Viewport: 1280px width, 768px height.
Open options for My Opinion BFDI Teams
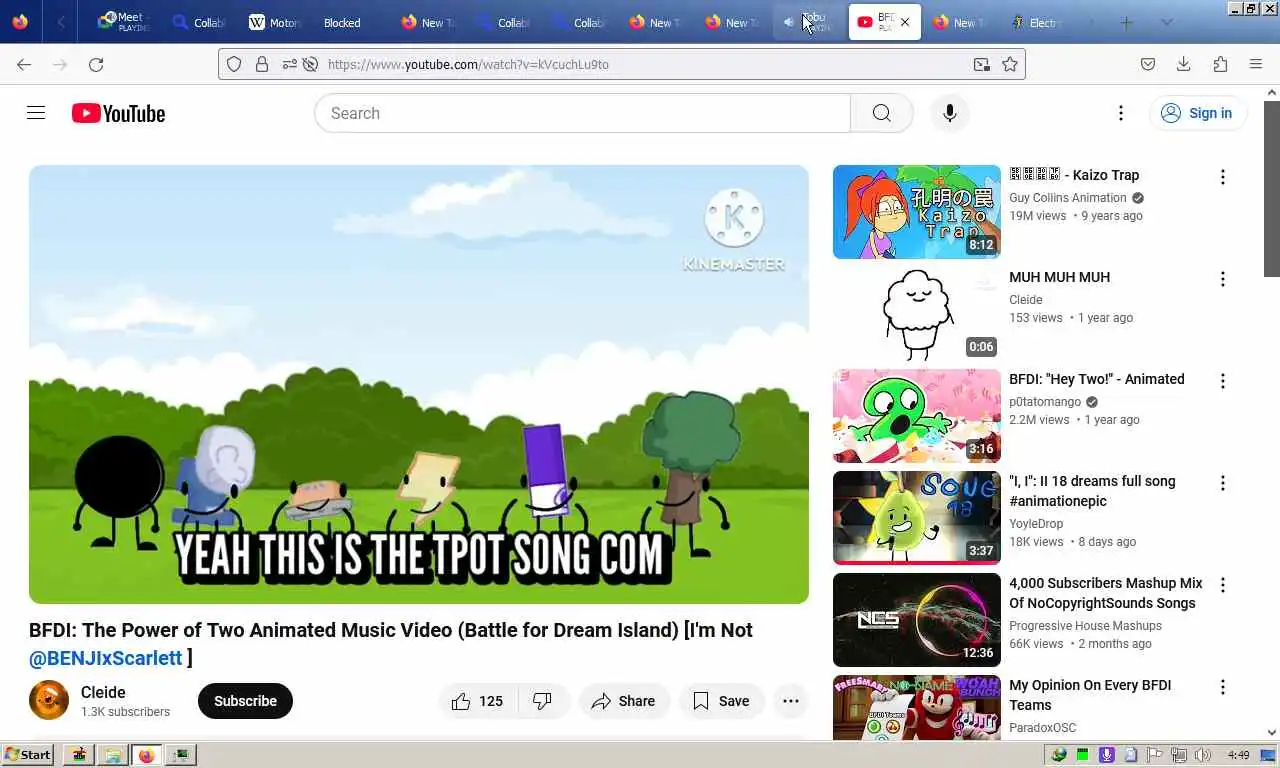coord(1222,687)
